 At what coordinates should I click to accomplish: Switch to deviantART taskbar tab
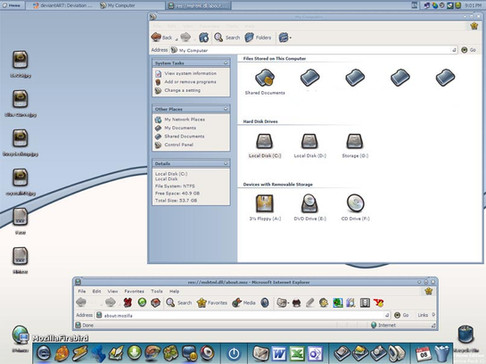coord(63,5)
